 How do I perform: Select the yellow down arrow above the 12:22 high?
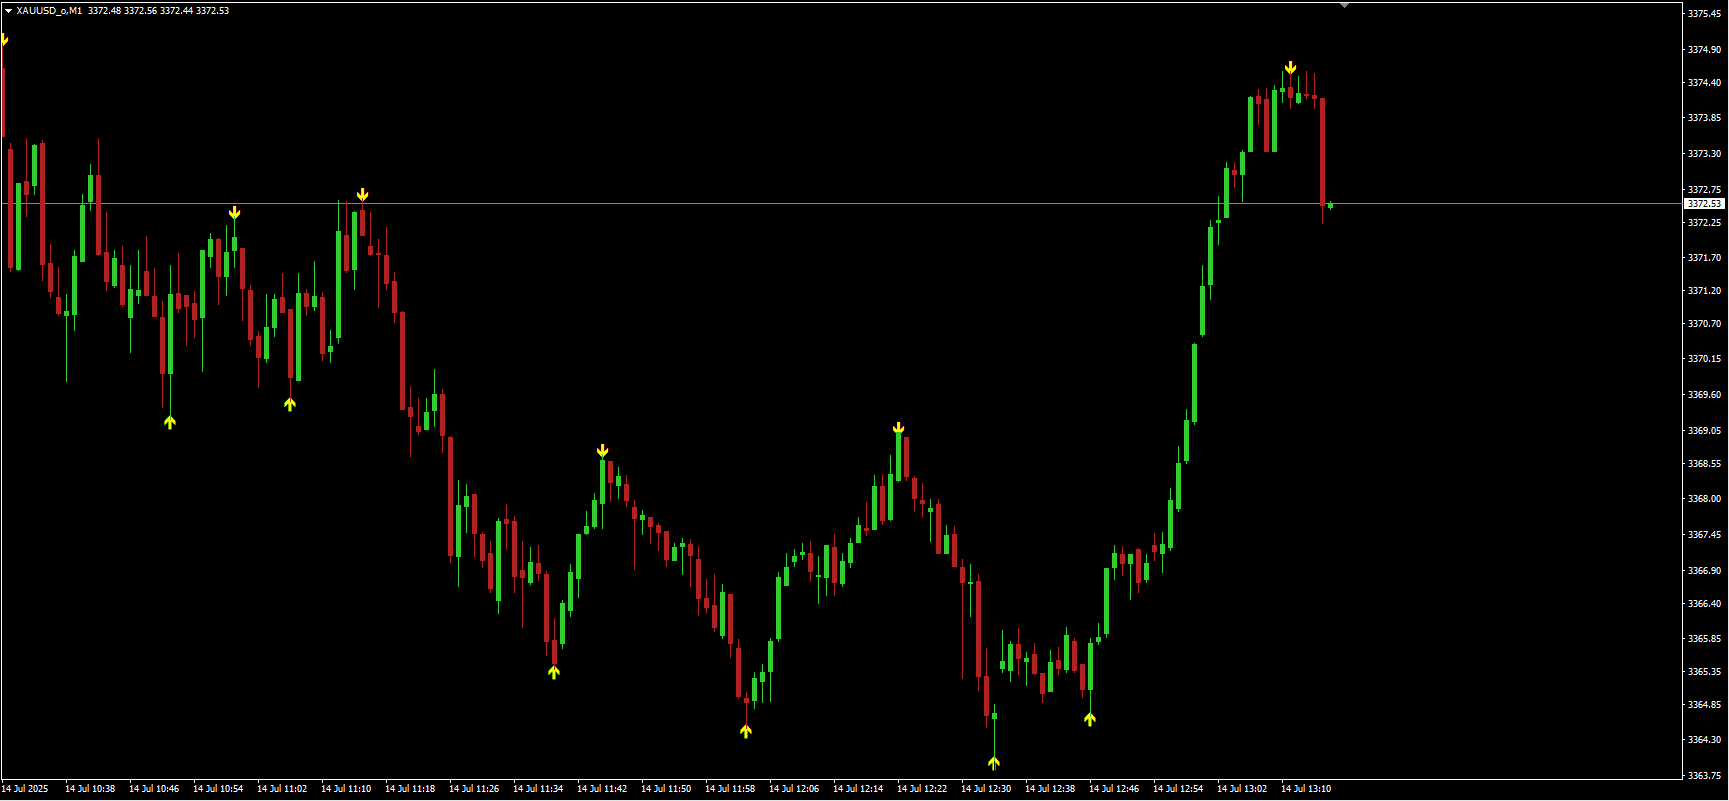pos(898,428)
